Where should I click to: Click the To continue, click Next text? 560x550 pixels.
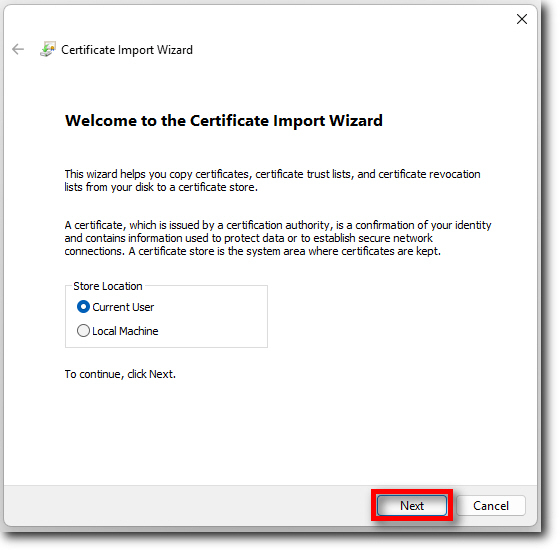pyautogui.click(x=120, y=374)
